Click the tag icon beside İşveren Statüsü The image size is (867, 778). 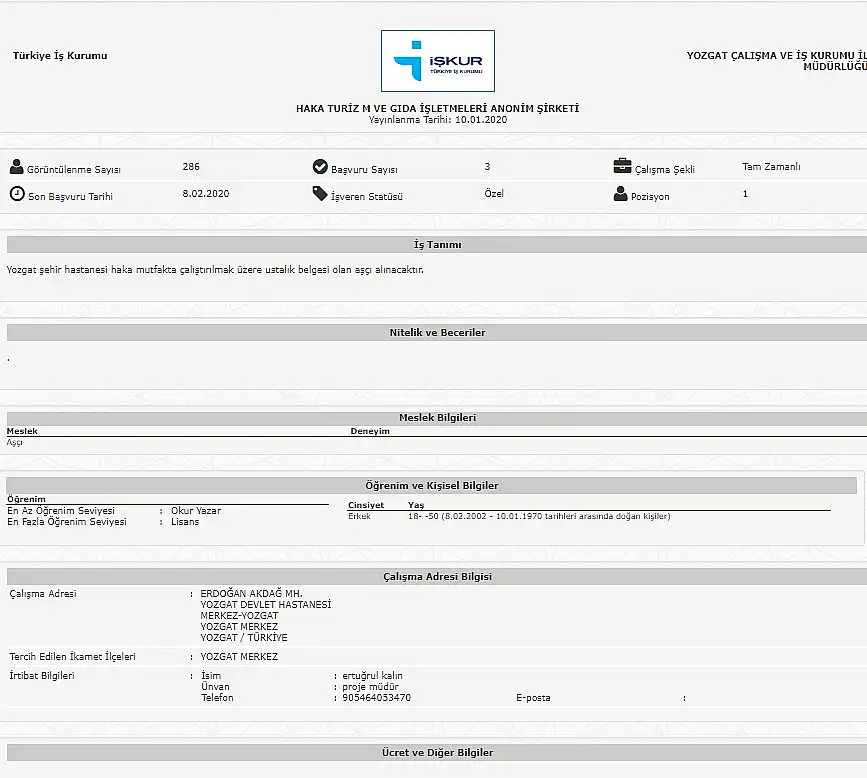pos(320,194)
